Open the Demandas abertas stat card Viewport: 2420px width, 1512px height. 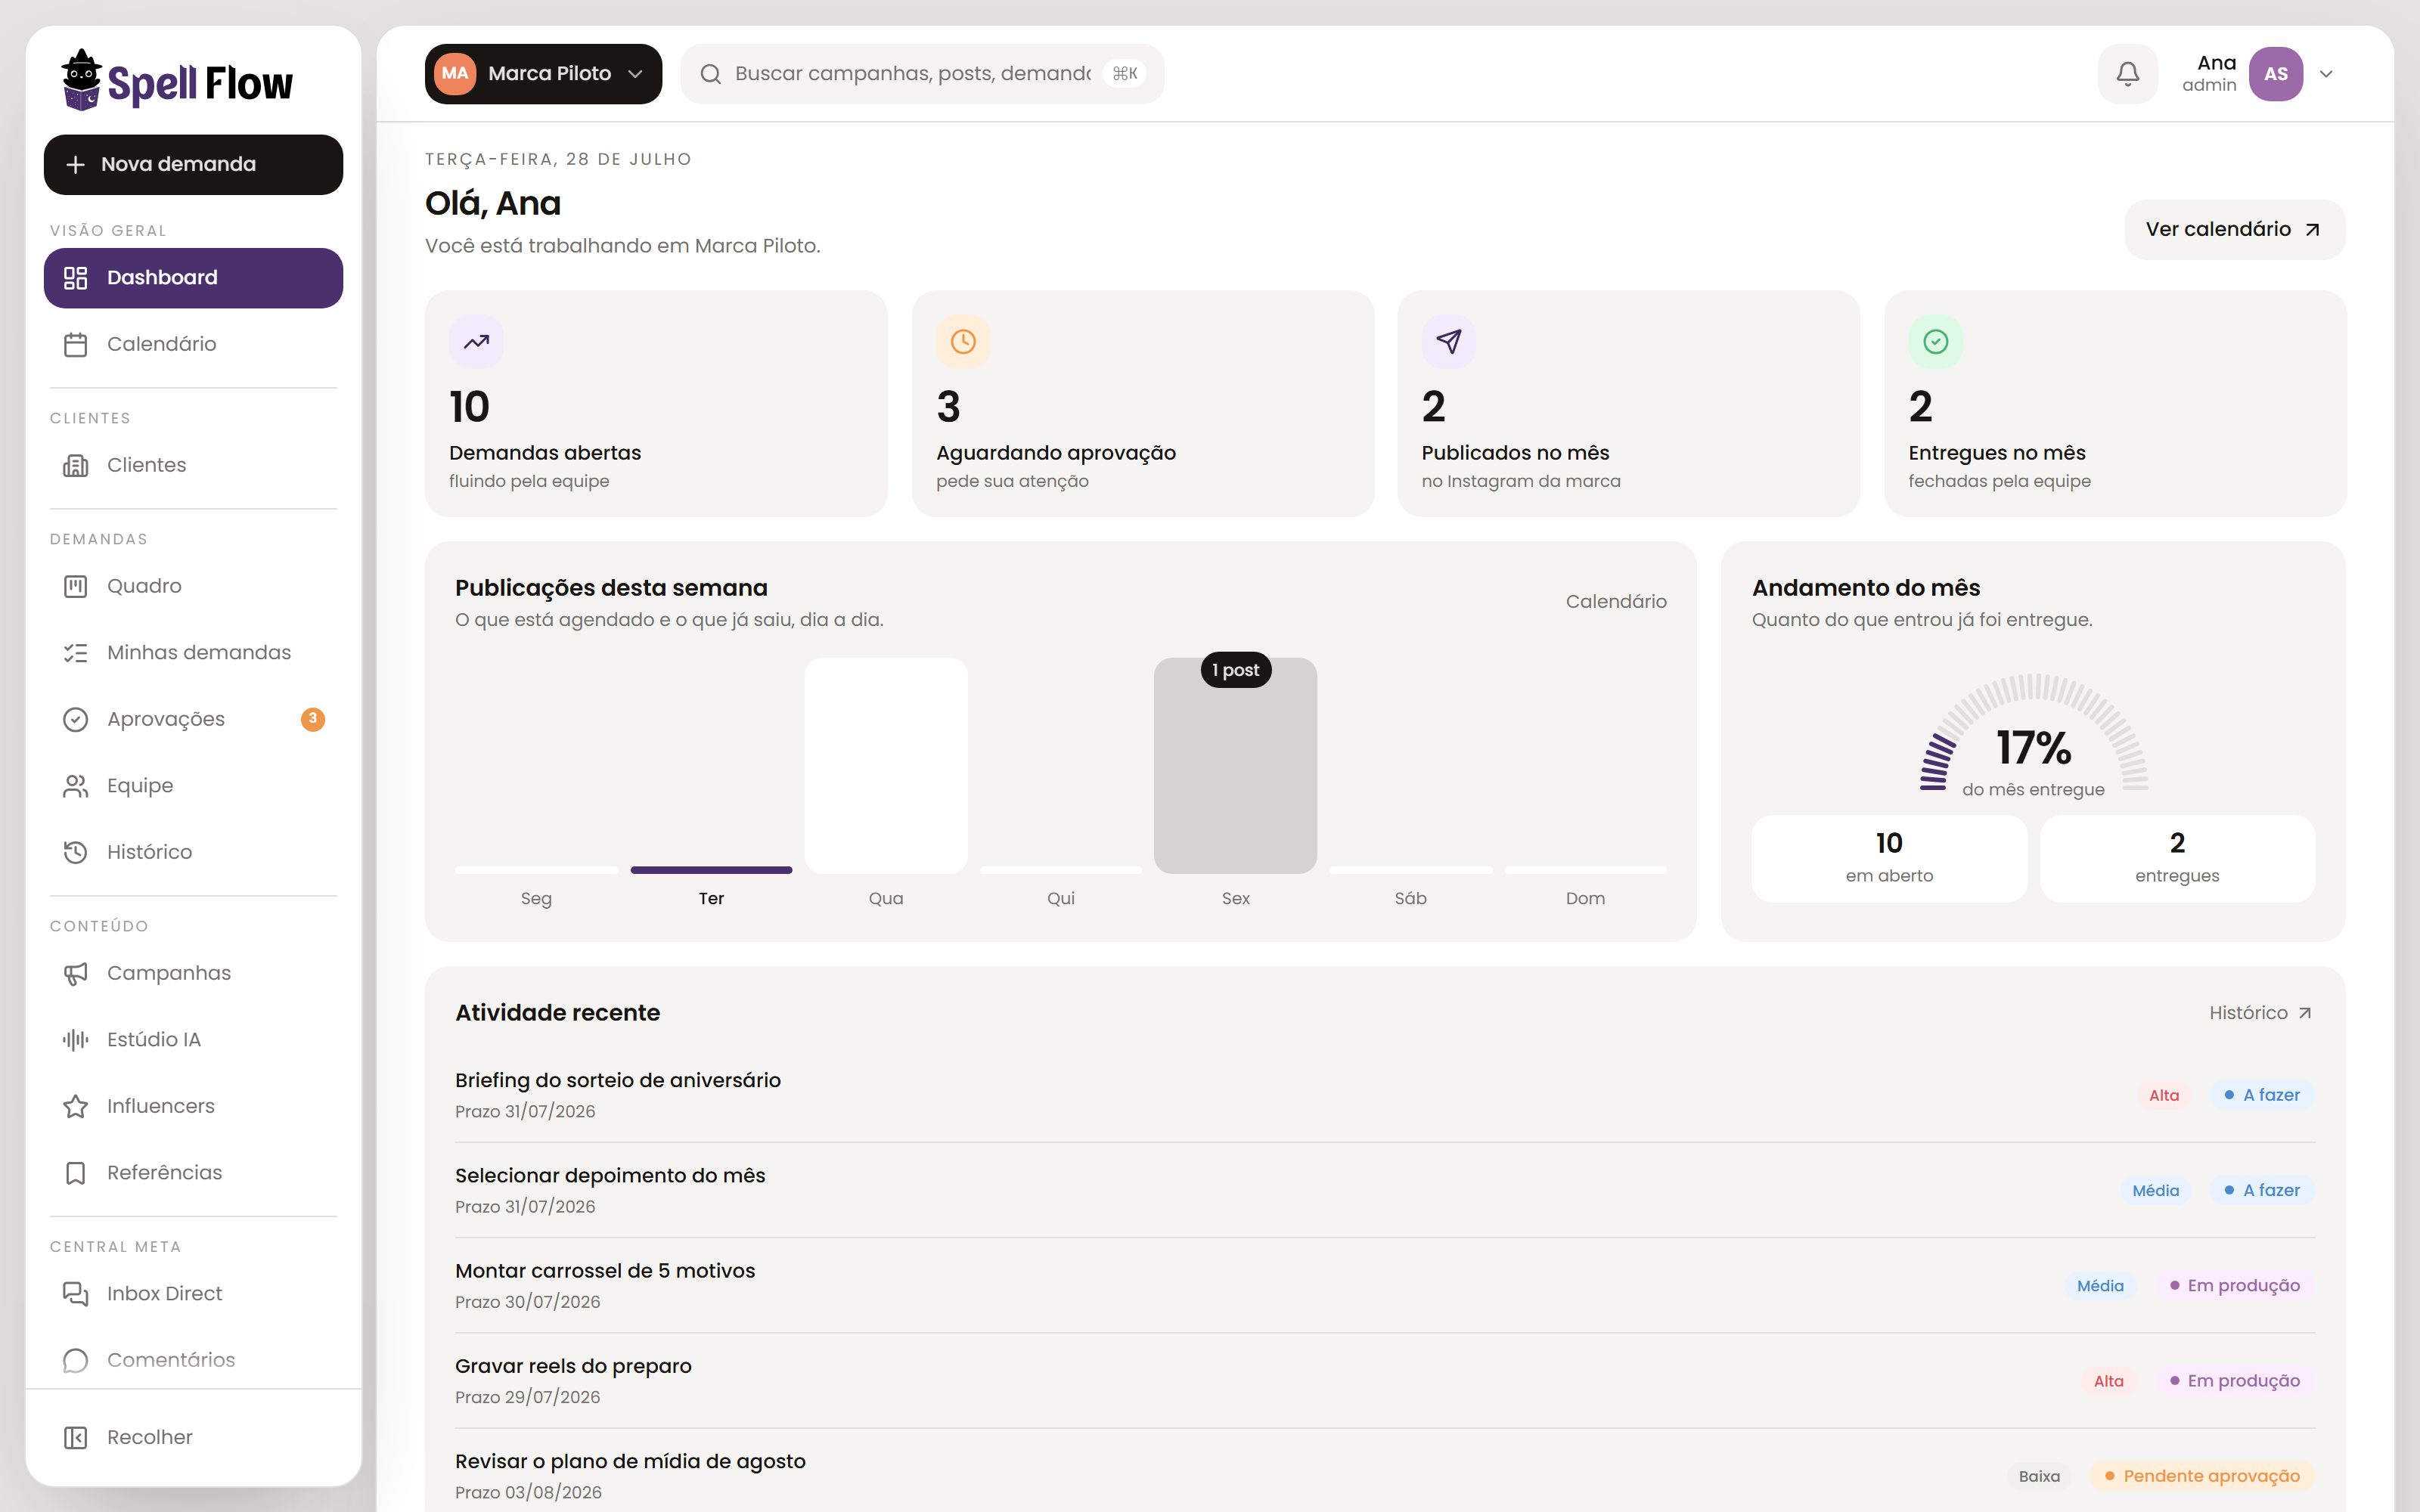(656, 404)
